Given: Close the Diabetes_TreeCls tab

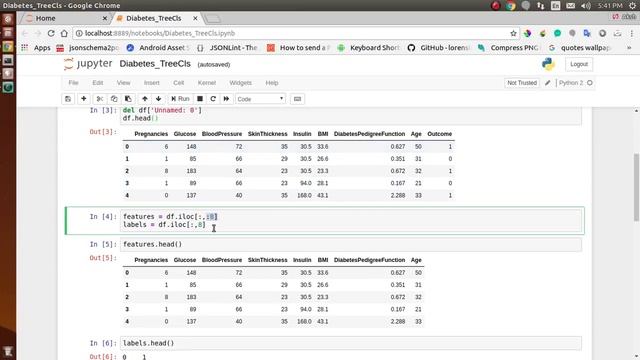Looking at the screenshot, I should (x=195, y=18).
